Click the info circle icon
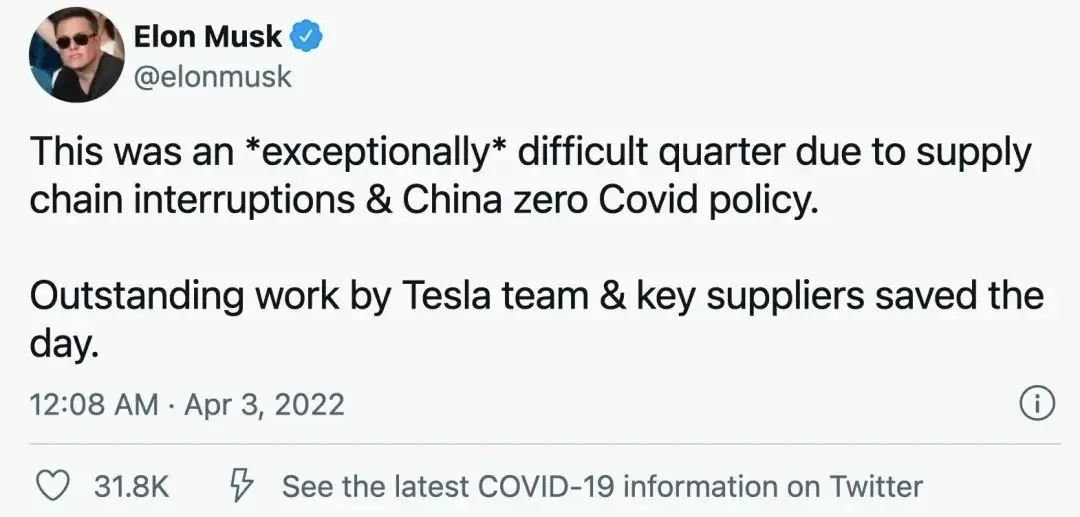 point(1036,404)
